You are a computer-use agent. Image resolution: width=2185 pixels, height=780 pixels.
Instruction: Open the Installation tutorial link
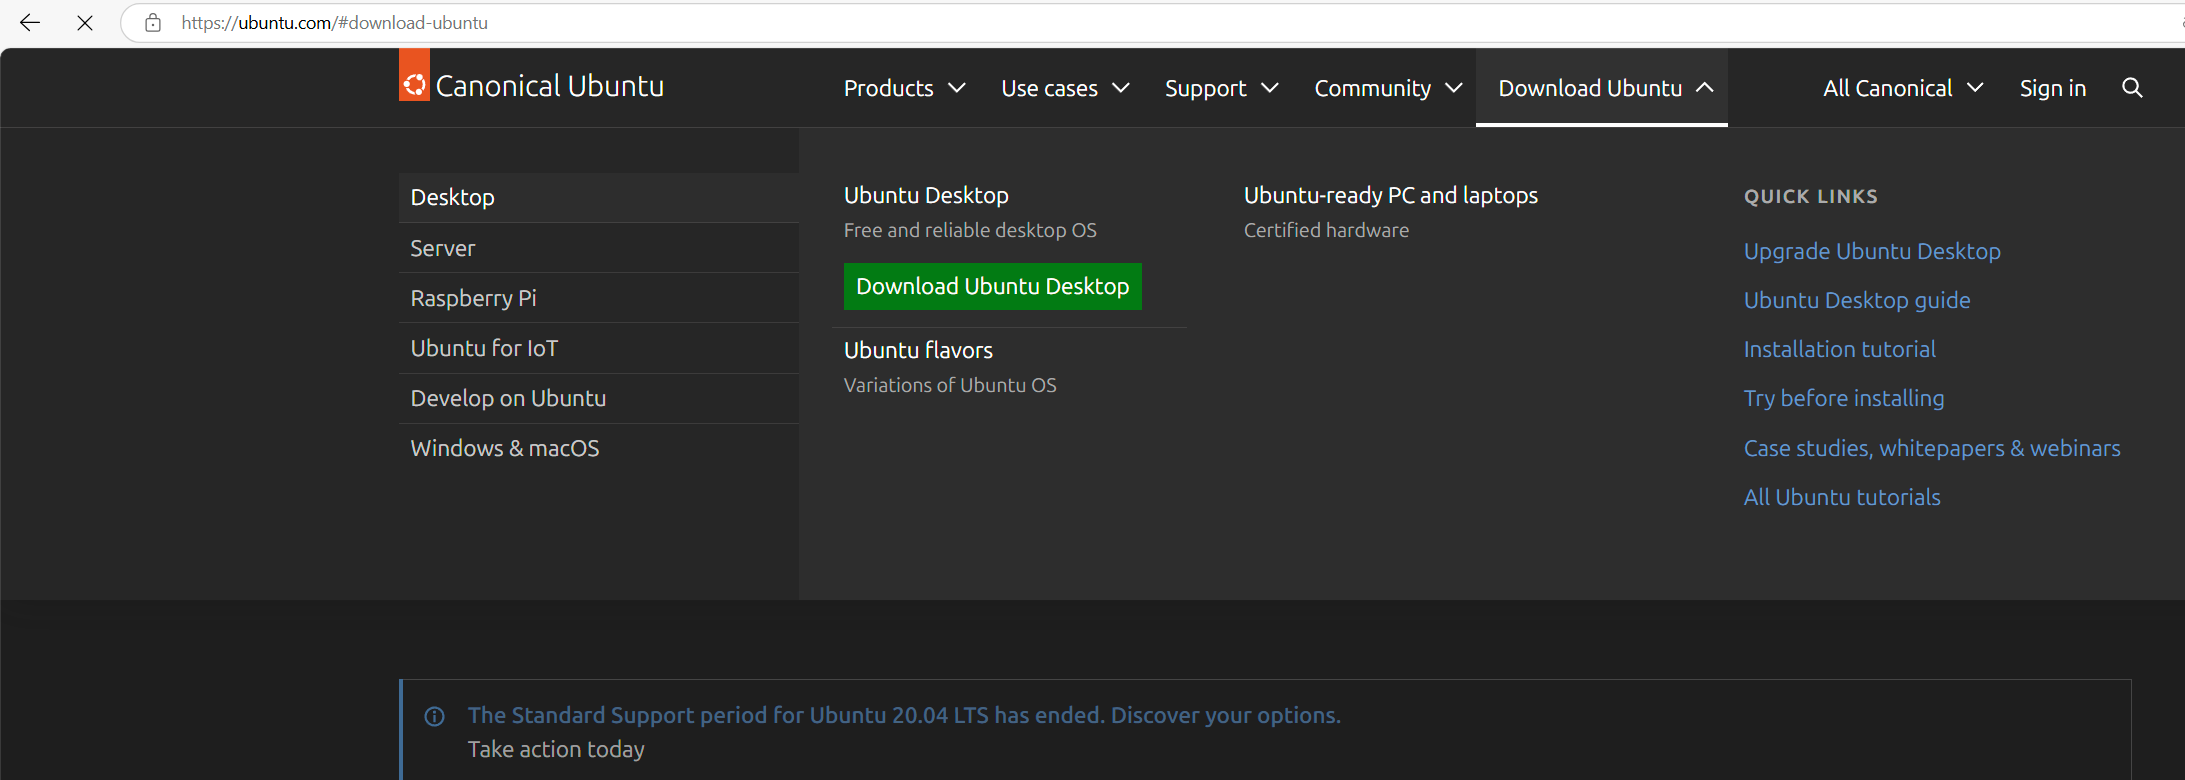[1840, 349]
